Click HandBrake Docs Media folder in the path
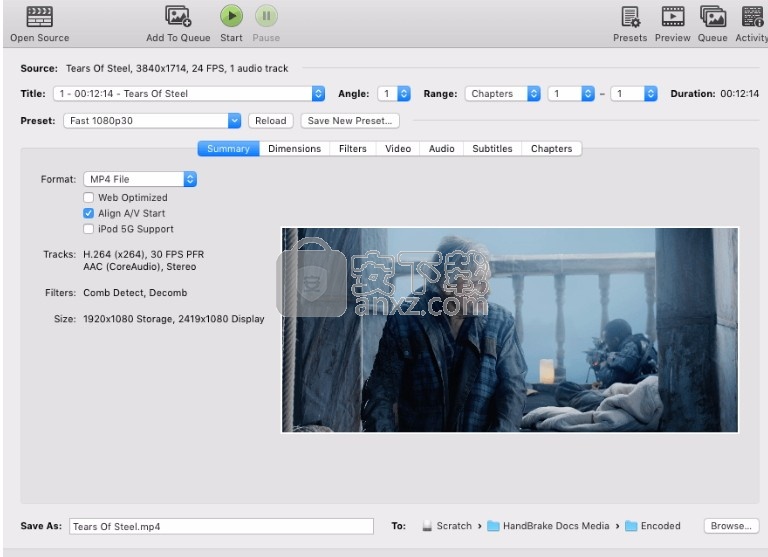Image resolution: width=768 pixels, height=557 pixels. 549,526
